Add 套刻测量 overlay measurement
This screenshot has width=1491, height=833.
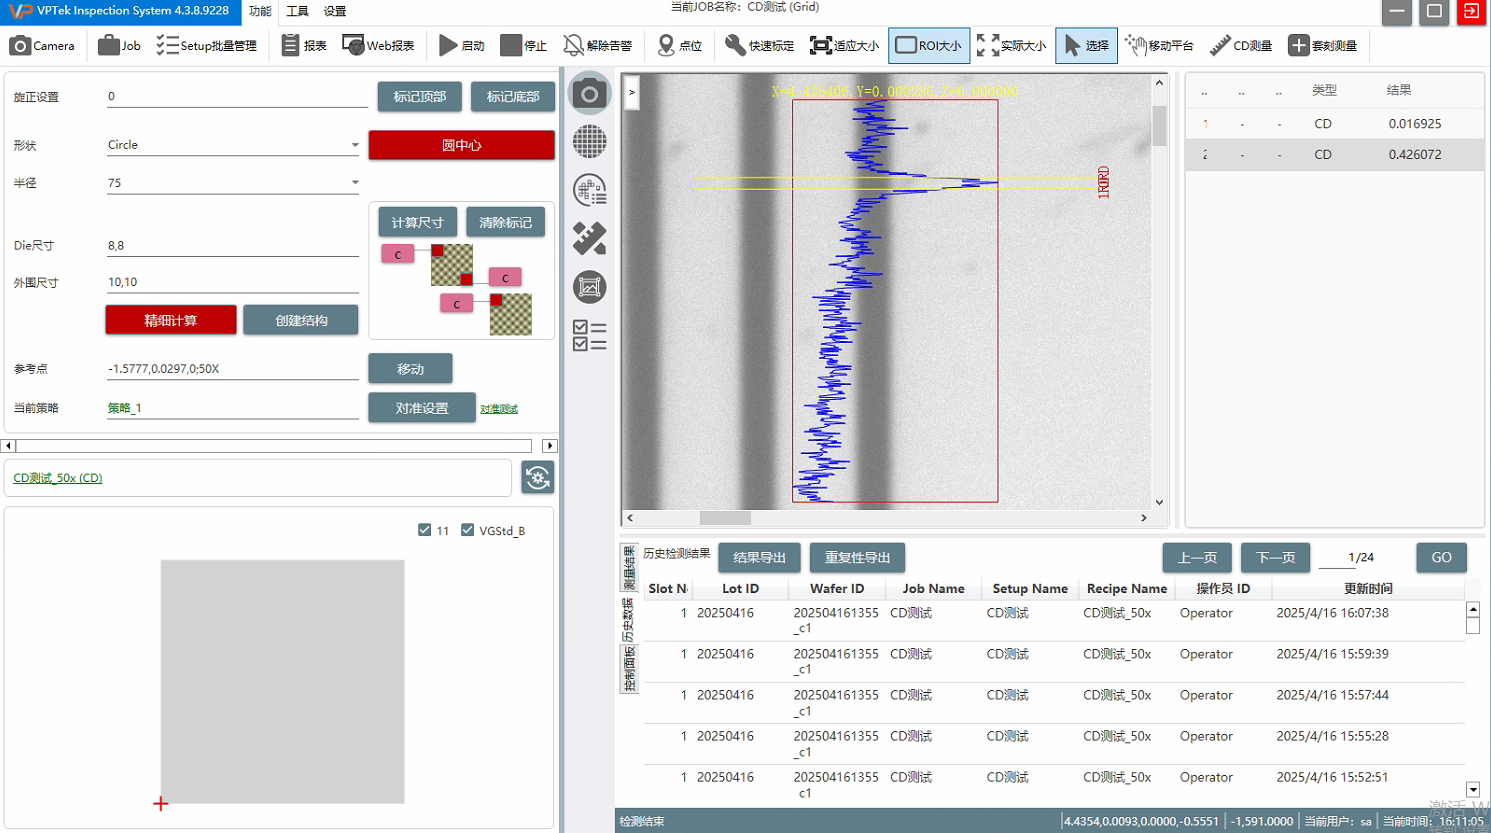1322,46
